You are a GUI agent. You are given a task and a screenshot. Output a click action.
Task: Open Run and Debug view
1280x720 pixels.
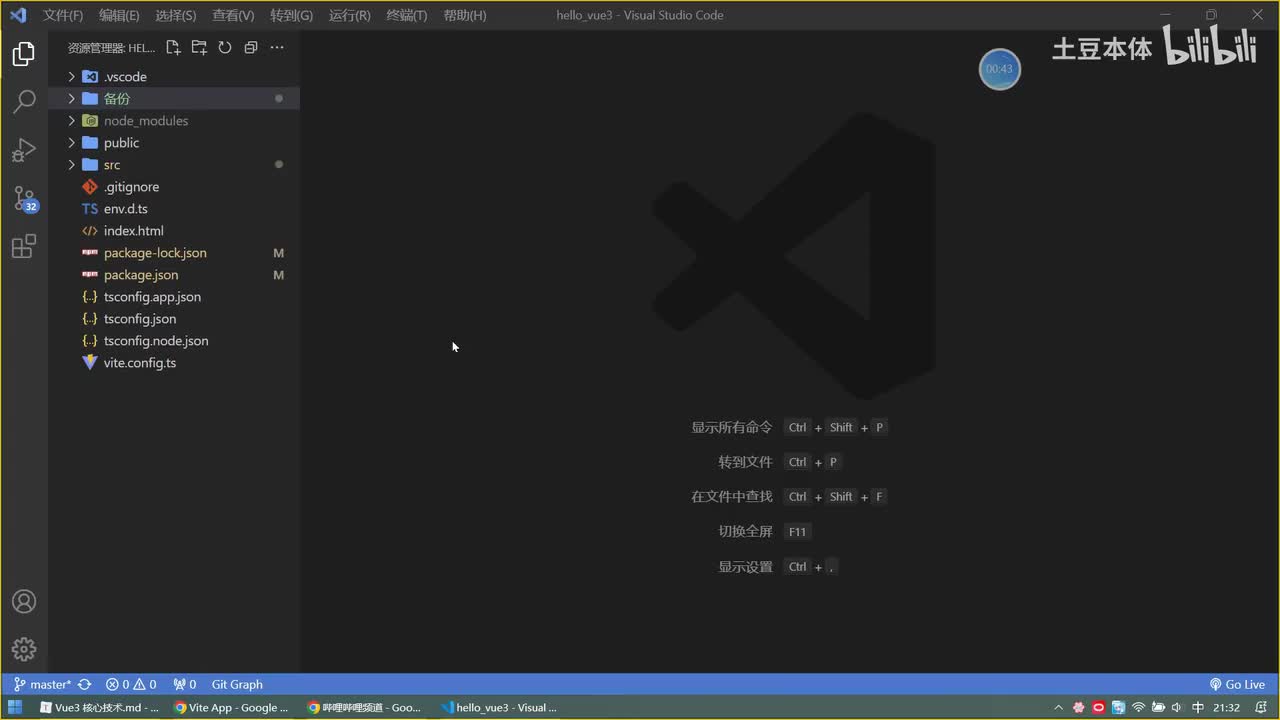[24, 150]
